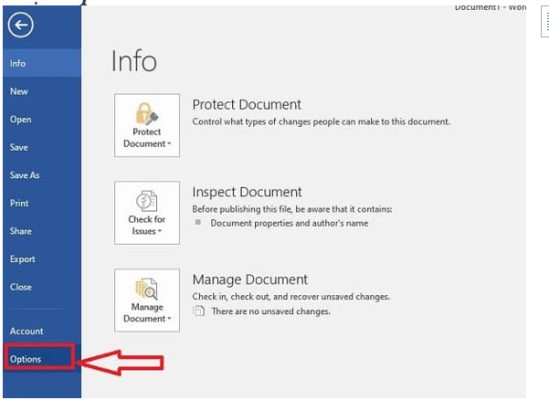Viewport: 549px width, 400px height.
Task: Select the Info tab in sidebar
Action: click(x=42, y=63)
